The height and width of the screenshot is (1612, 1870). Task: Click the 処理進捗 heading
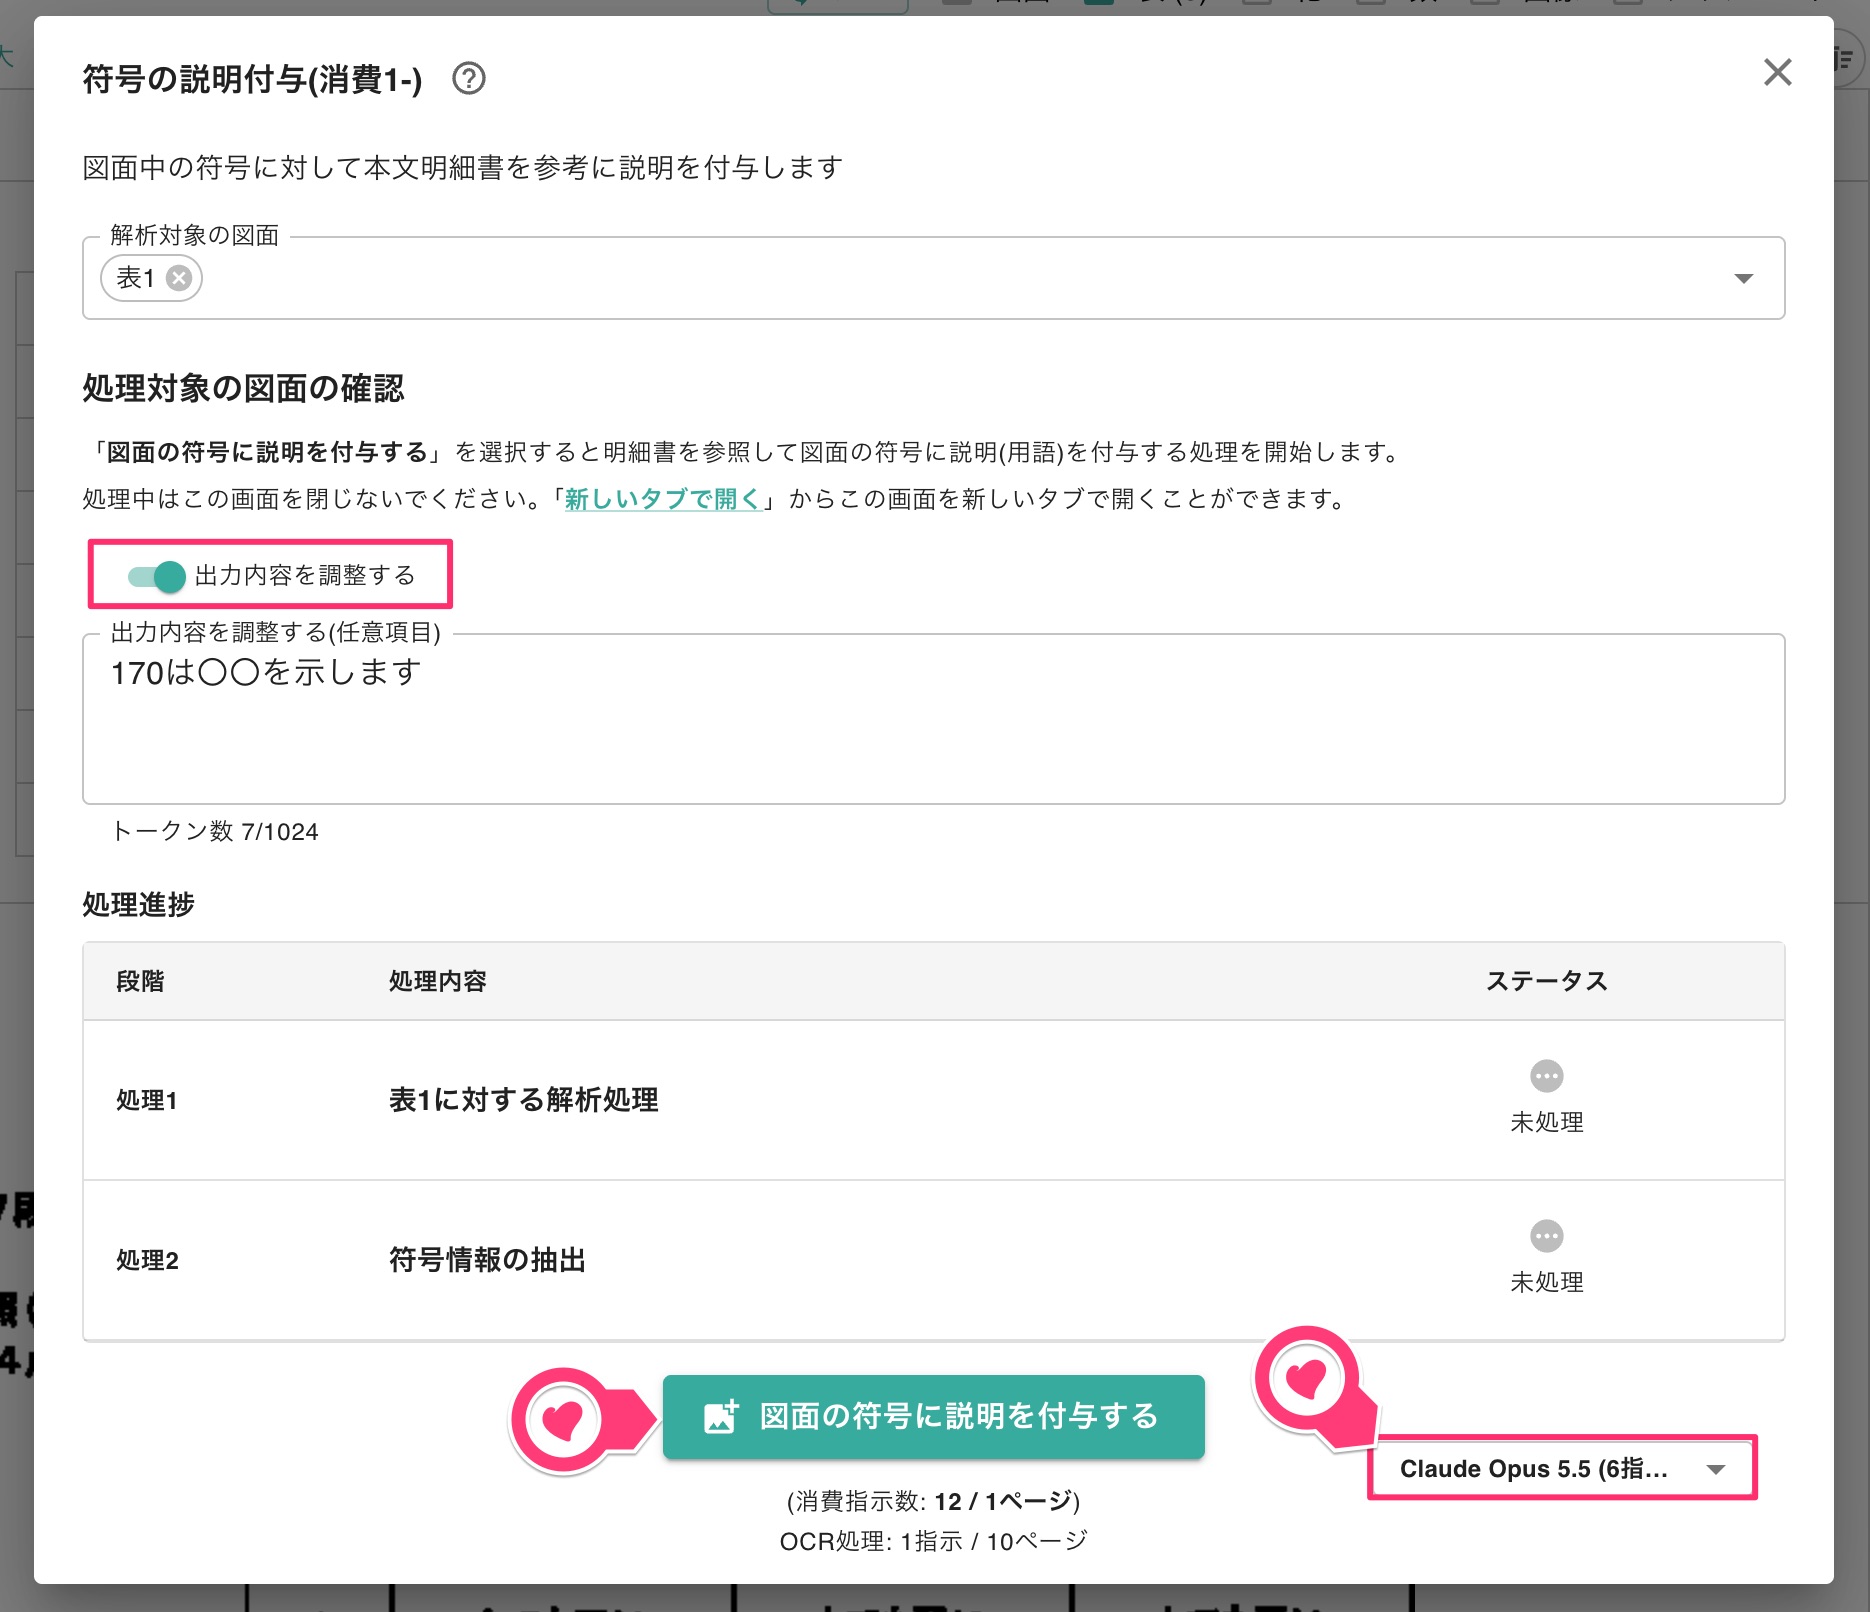(138, 904)
